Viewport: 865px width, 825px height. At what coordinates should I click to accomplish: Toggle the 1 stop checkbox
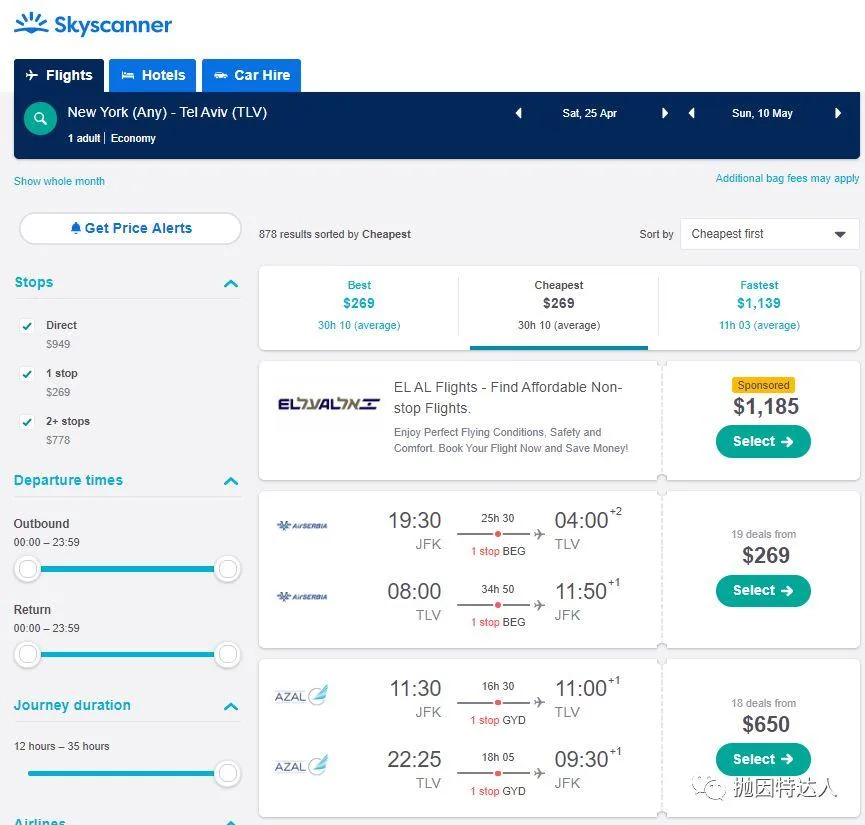[26, 374]
